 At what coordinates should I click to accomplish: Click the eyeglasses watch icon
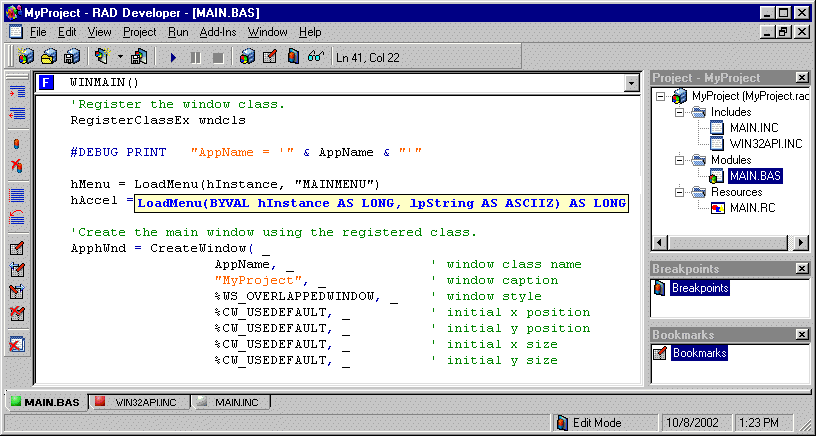coord(316,56)
